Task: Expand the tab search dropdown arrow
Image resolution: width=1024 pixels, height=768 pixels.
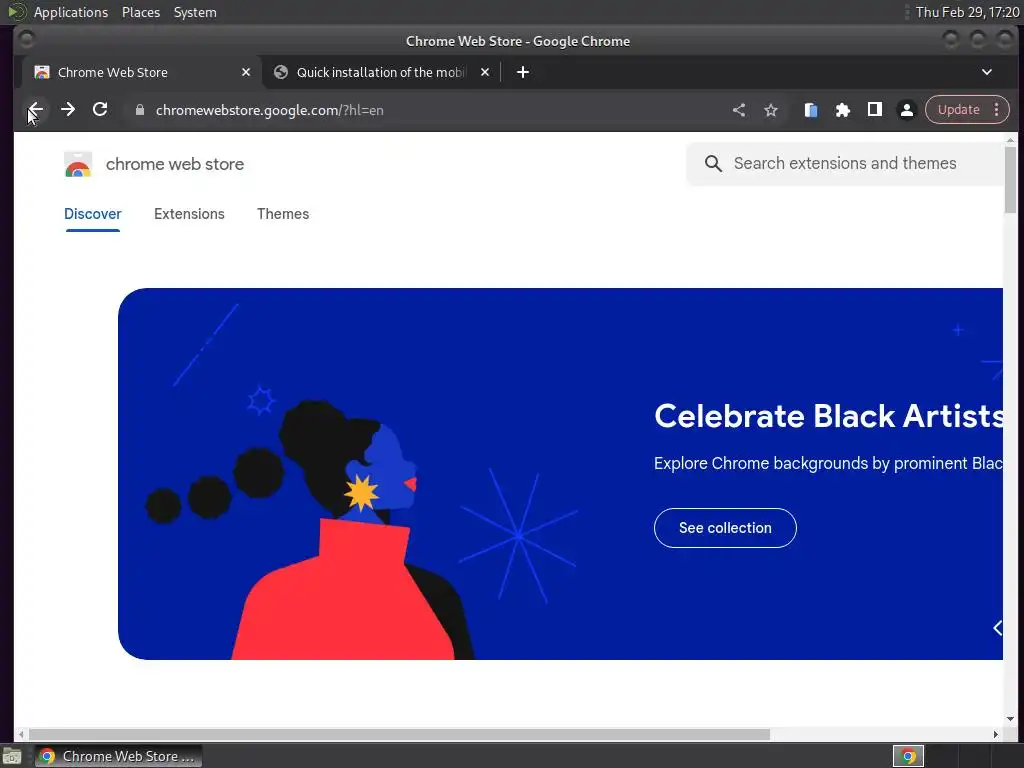Action: [x=987, y=72]
